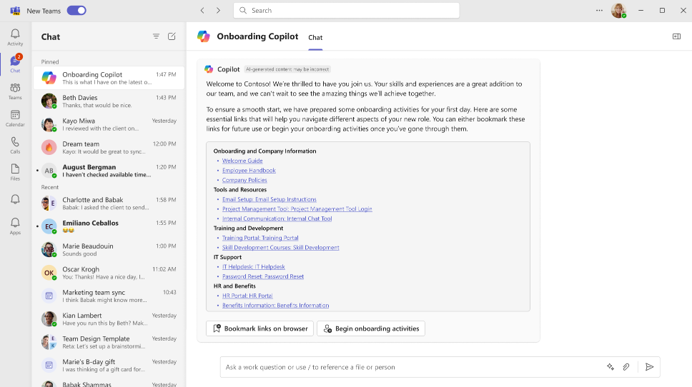
Task: Open chat with Marie Beaudouin
Action: (x=109, y=250)
